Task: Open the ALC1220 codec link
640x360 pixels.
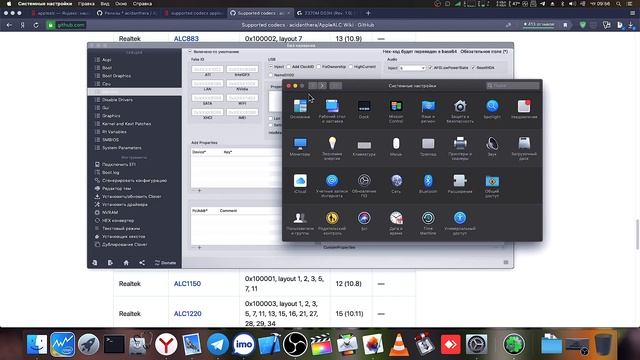Action: point(187,314)
